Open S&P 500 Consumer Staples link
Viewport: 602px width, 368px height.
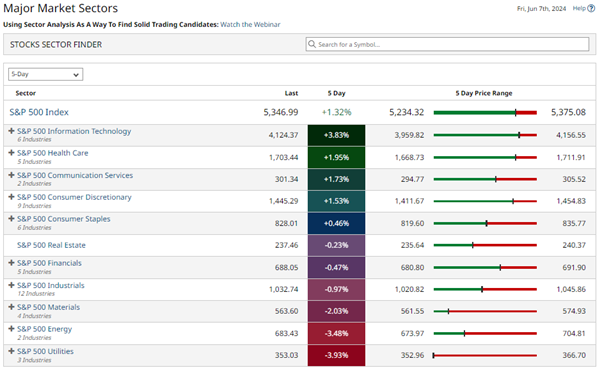tap(64, 219)
